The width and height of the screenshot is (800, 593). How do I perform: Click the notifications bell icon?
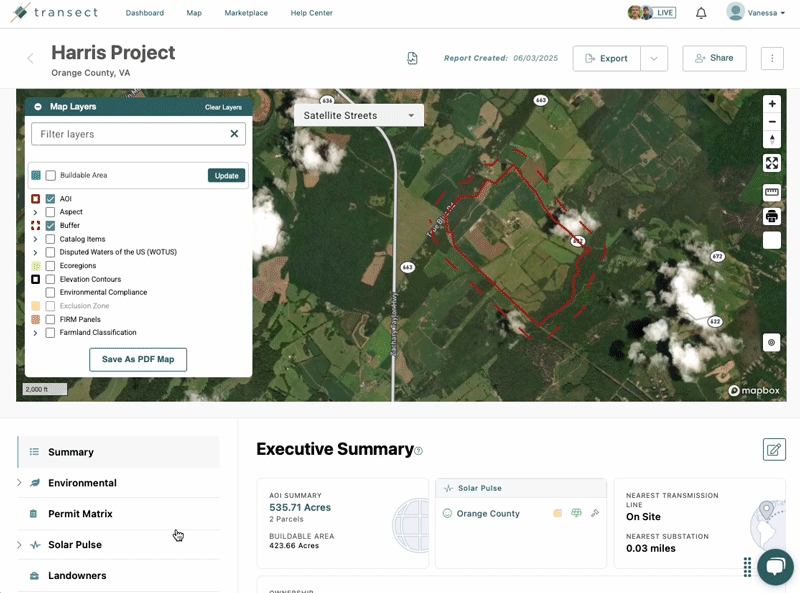701,13
